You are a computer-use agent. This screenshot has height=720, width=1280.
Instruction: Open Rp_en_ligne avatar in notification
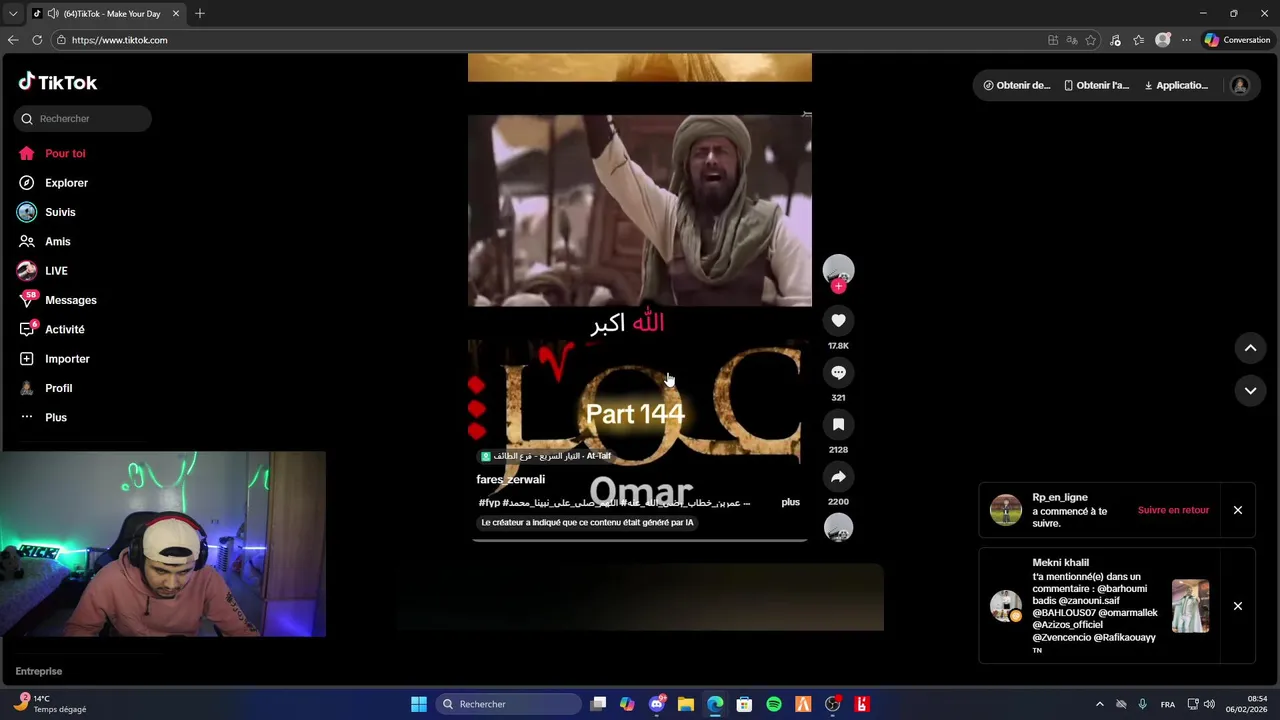1006,510
